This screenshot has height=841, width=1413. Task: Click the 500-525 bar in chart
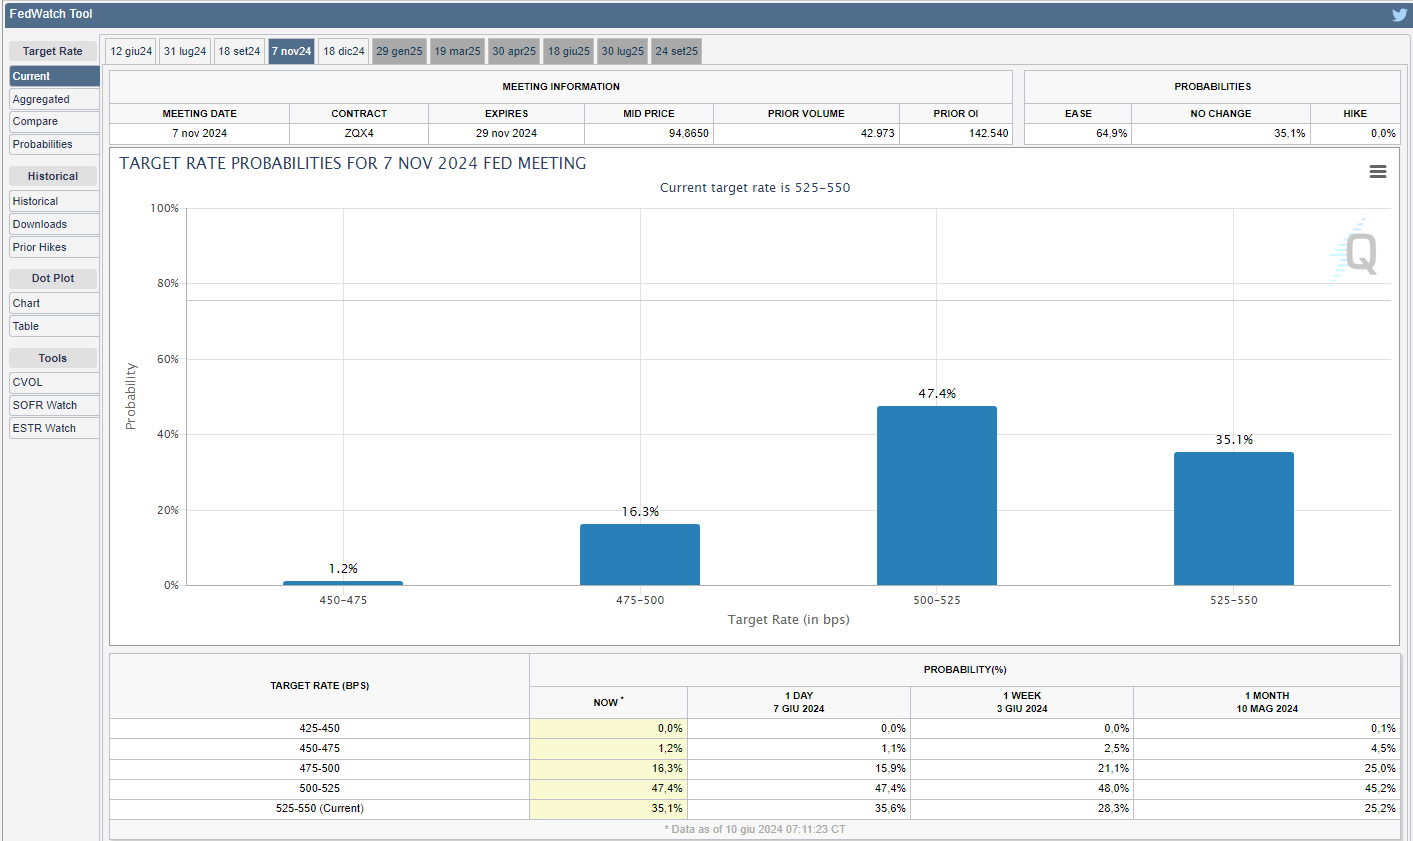(936, 495)
